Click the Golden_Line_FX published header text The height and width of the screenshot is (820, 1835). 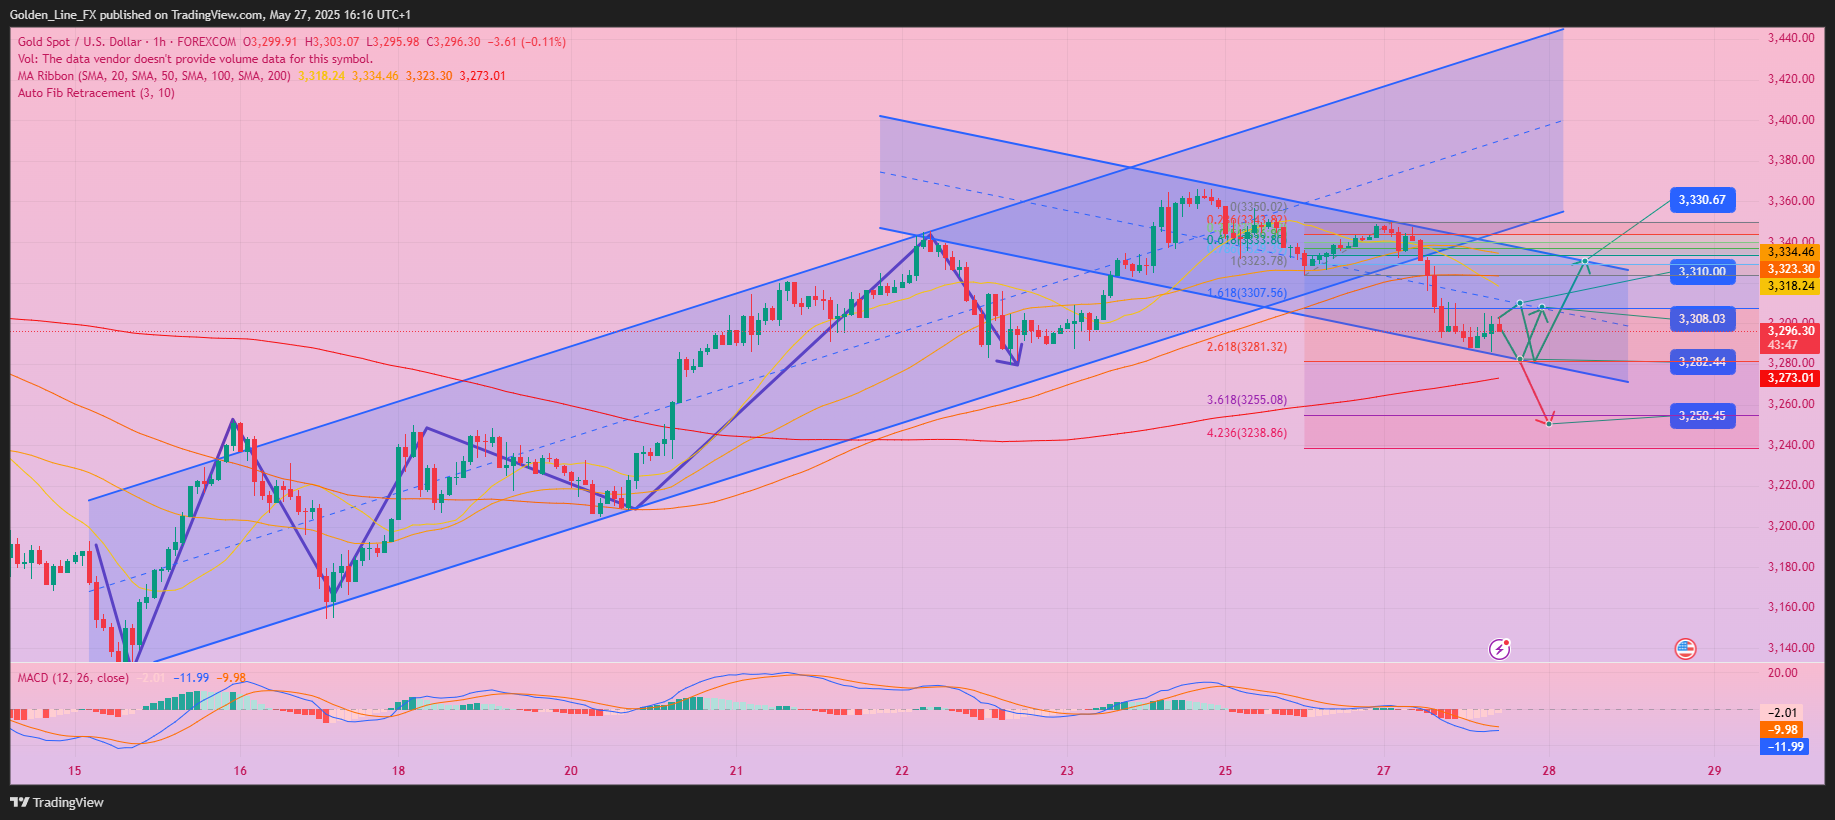(210, 15)
